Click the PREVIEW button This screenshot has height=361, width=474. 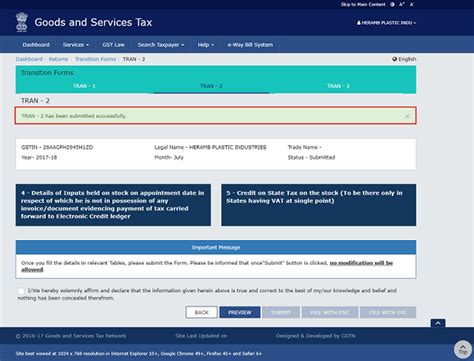coord(240,312)
